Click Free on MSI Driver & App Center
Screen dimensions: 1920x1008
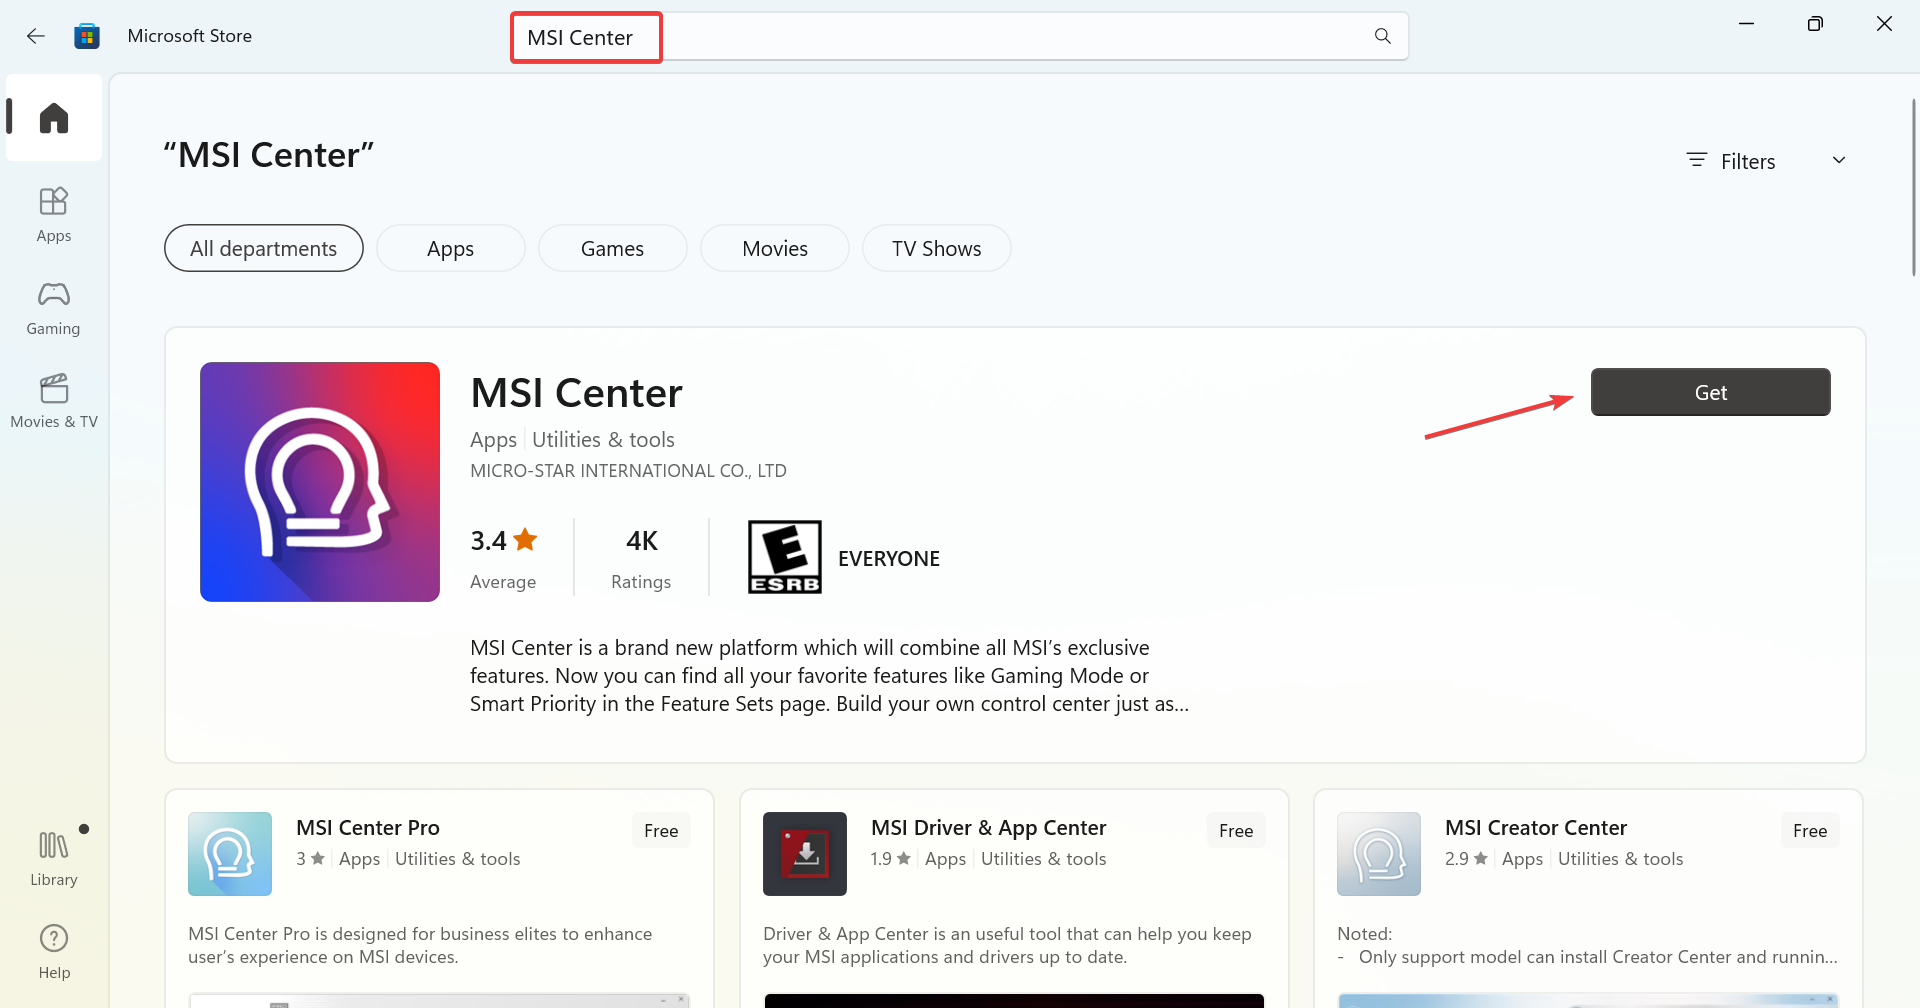(x=1236, y=830)
